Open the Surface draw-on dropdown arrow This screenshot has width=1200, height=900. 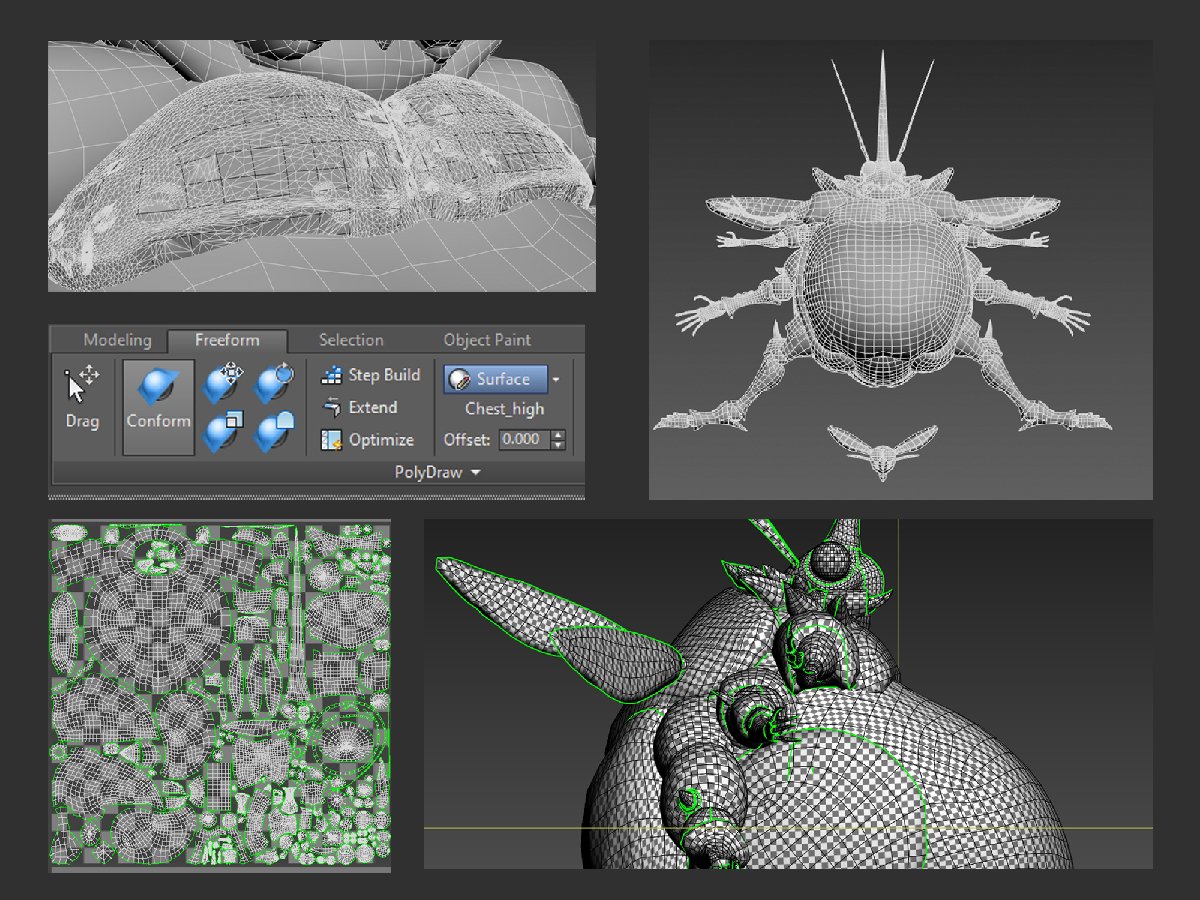tap(556, 380)
